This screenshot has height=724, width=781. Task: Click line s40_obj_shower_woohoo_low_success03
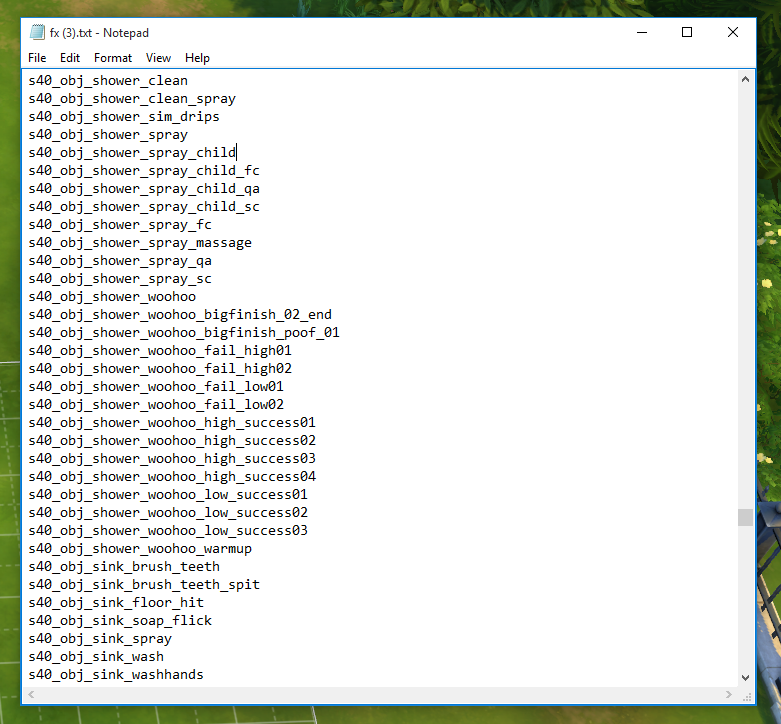(168, 531)
